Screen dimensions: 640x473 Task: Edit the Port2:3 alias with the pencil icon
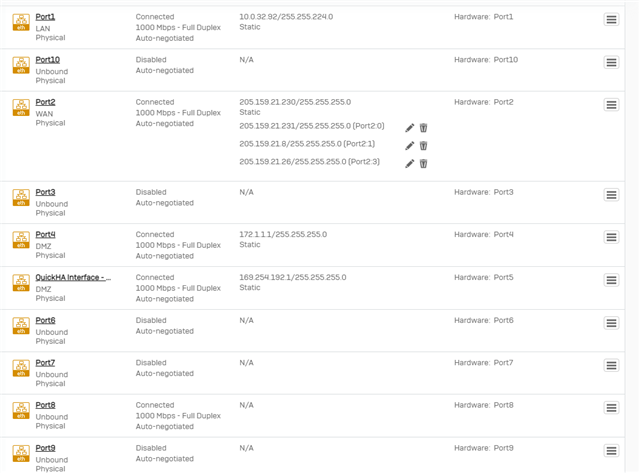pos(409,164)
